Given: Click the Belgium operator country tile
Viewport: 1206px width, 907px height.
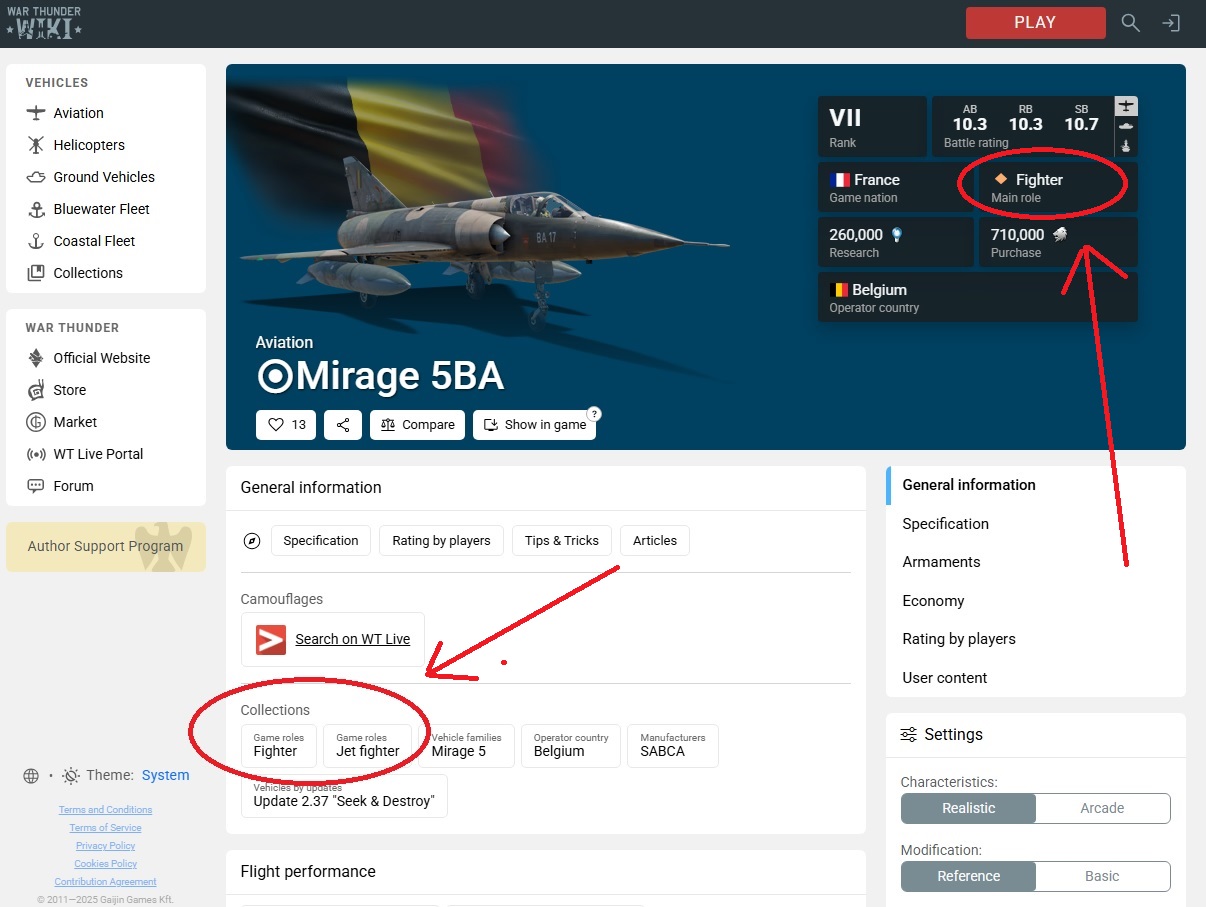Looking at the screenshot, I should coord(978,297).
